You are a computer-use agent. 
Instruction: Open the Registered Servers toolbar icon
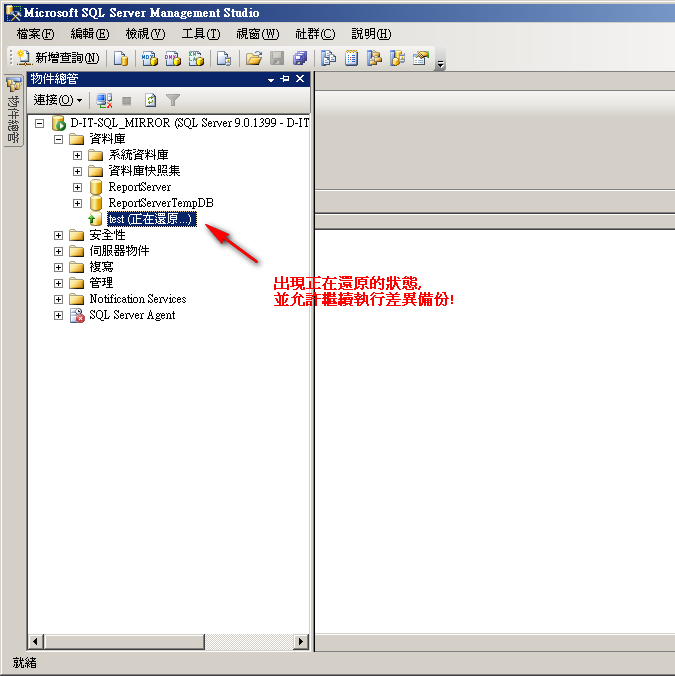328,58
